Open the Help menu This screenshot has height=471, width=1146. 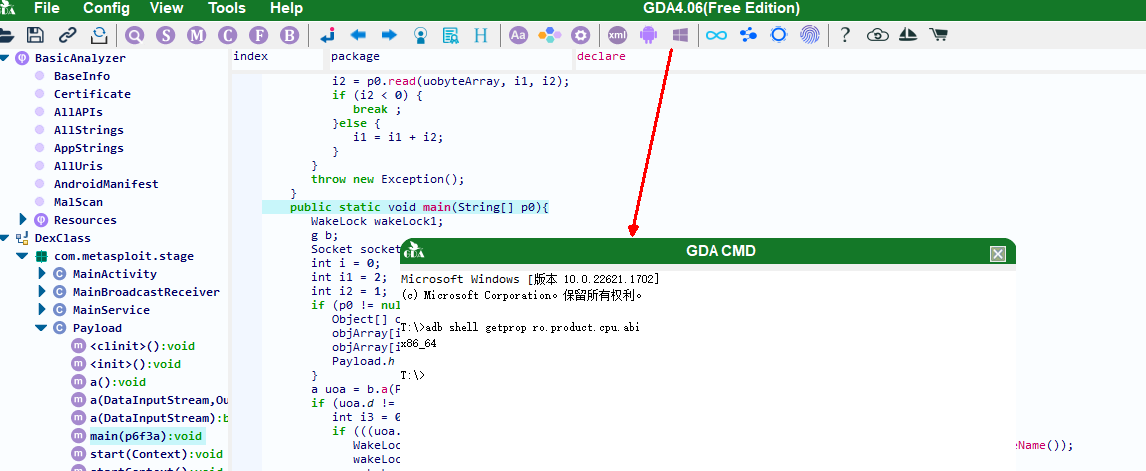tap(286, 9)
